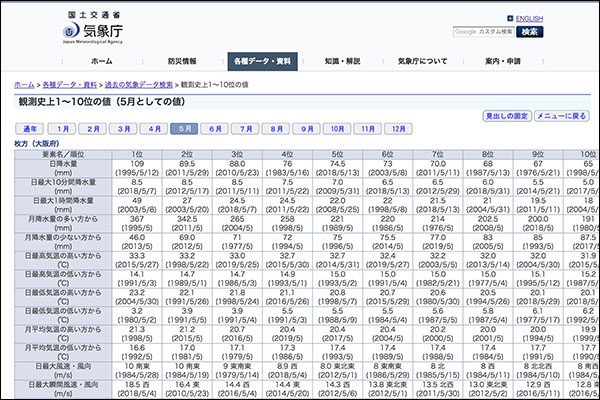The width and height of the screenshot is (600, 400).
Task: Select the 7月 month tab
Action: pos(245,129)
